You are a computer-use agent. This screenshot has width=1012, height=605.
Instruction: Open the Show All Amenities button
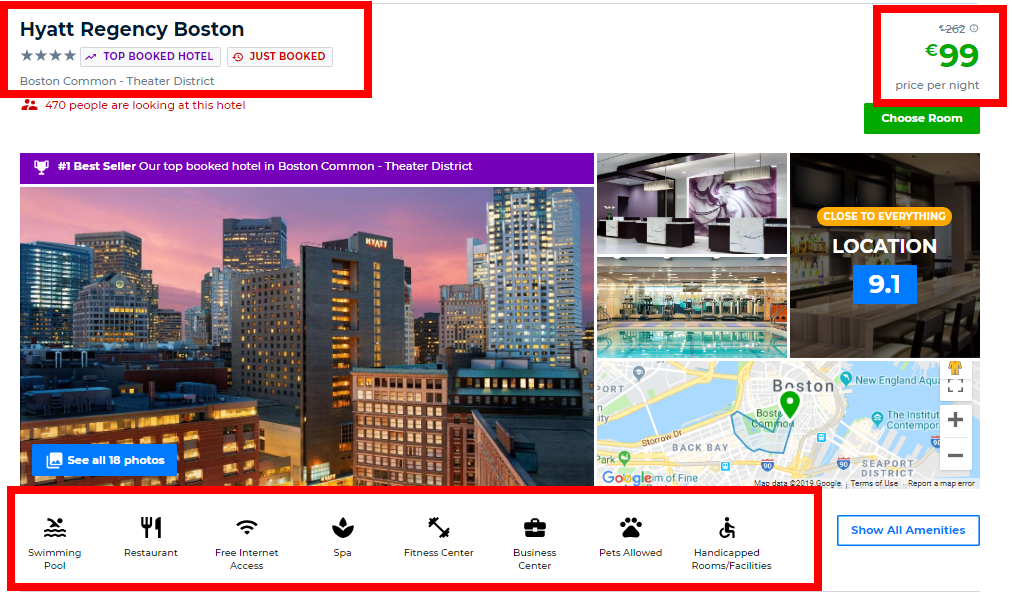coord(908,530)
